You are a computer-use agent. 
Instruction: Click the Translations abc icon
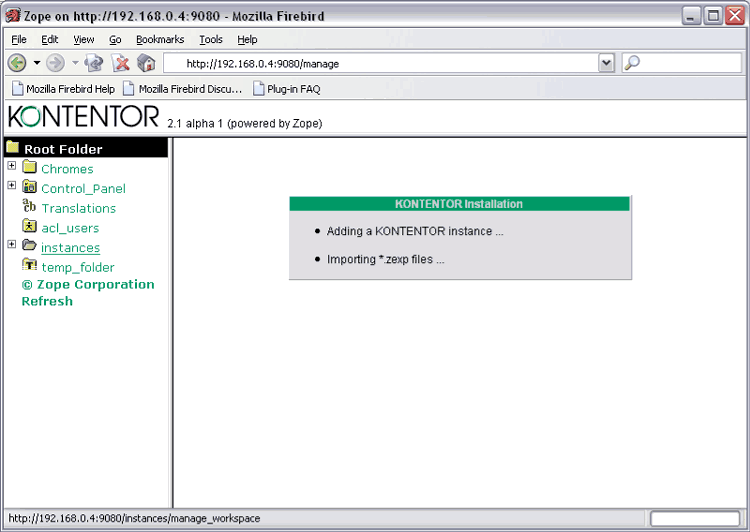point(29,207)
